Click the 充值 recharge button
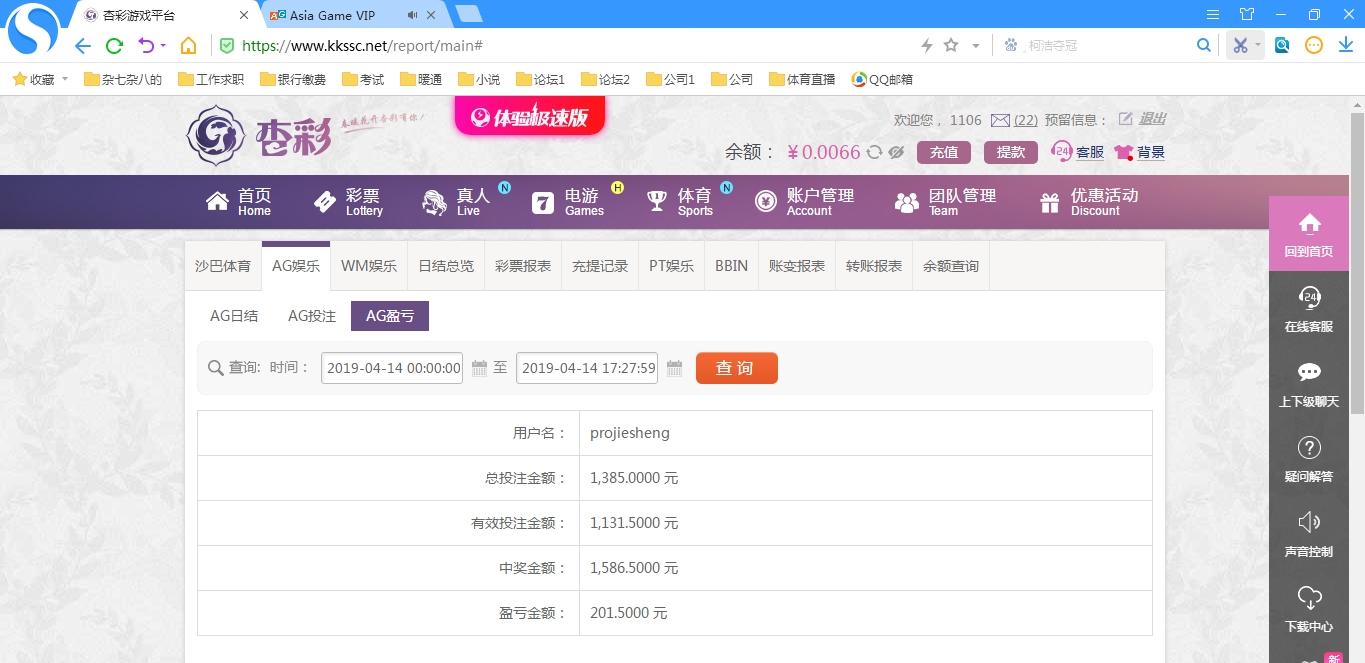Image resolution: width=1365 pixels, height=663 pixels. tap(944, 152)
